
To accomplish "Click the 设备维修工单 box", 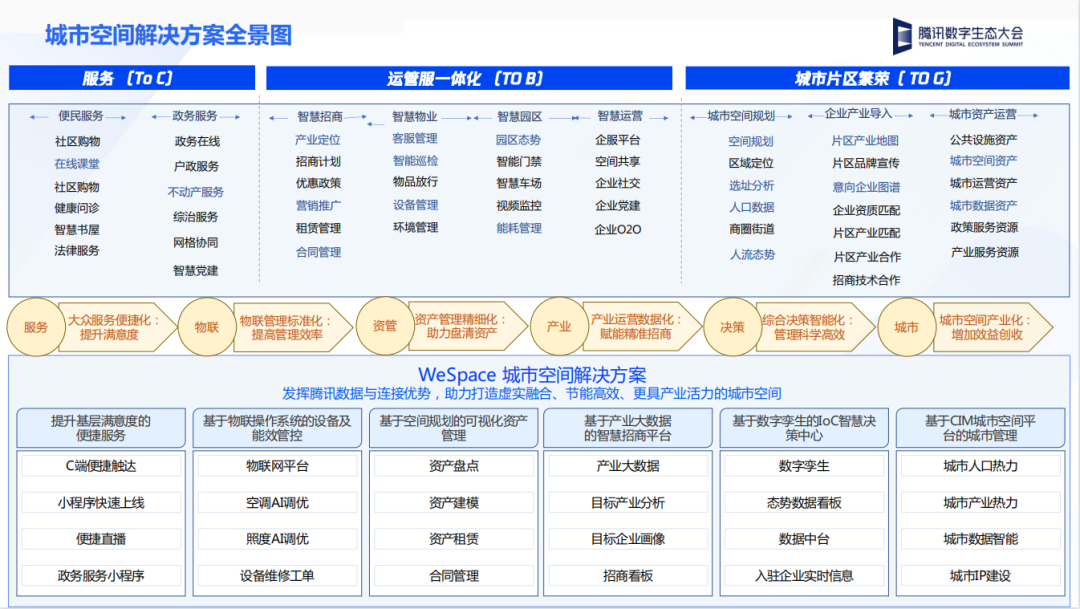I will pos(277,575).
